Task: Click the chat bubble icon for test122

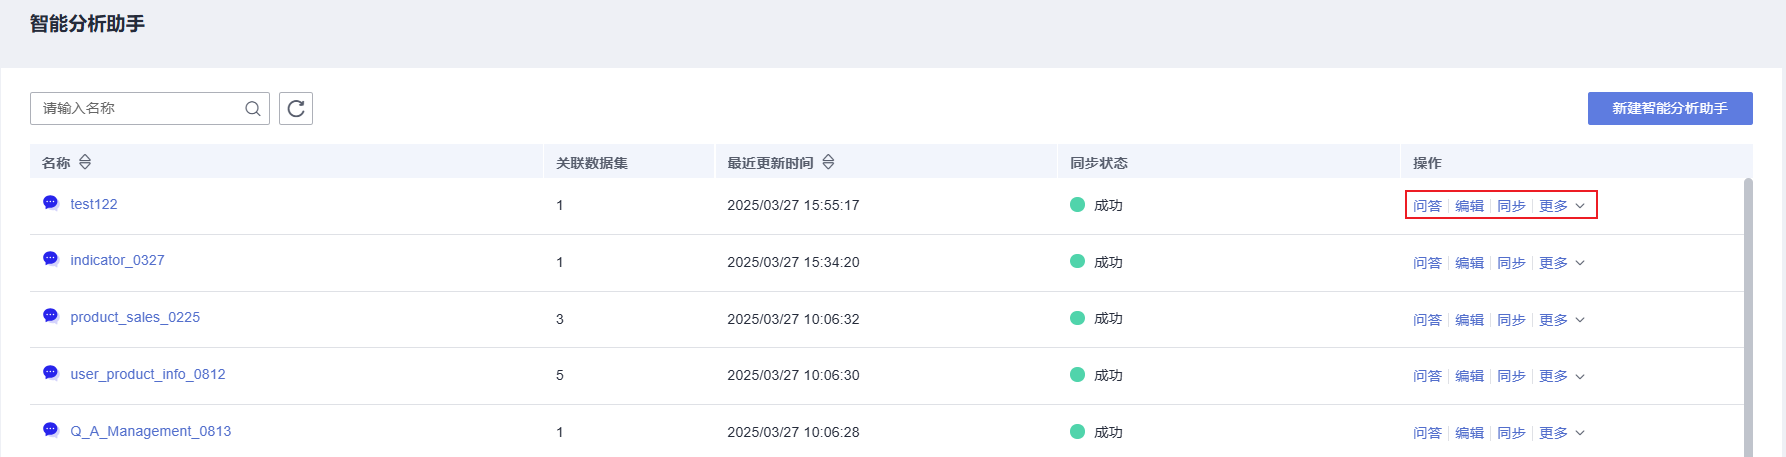Action: 51,203
